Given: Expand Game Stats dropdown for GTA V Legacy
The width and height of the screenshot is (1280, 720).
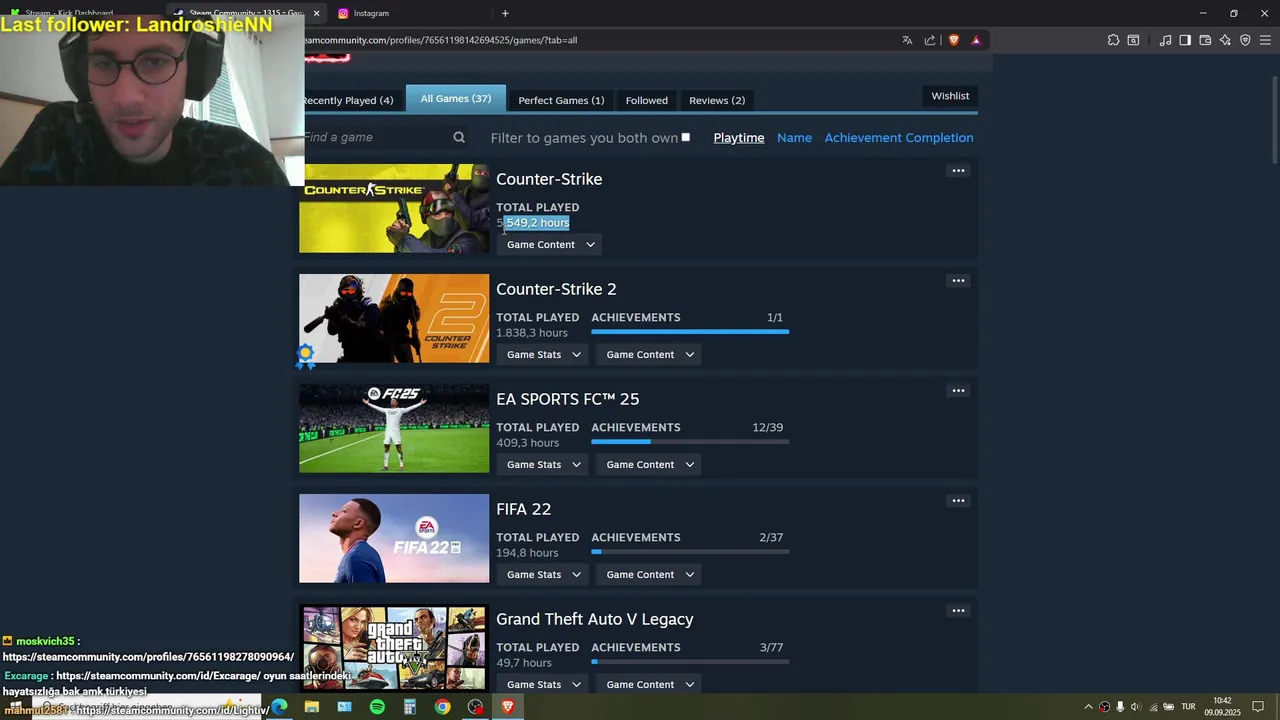Looking at the screenshot, I should tap(543, 684).
